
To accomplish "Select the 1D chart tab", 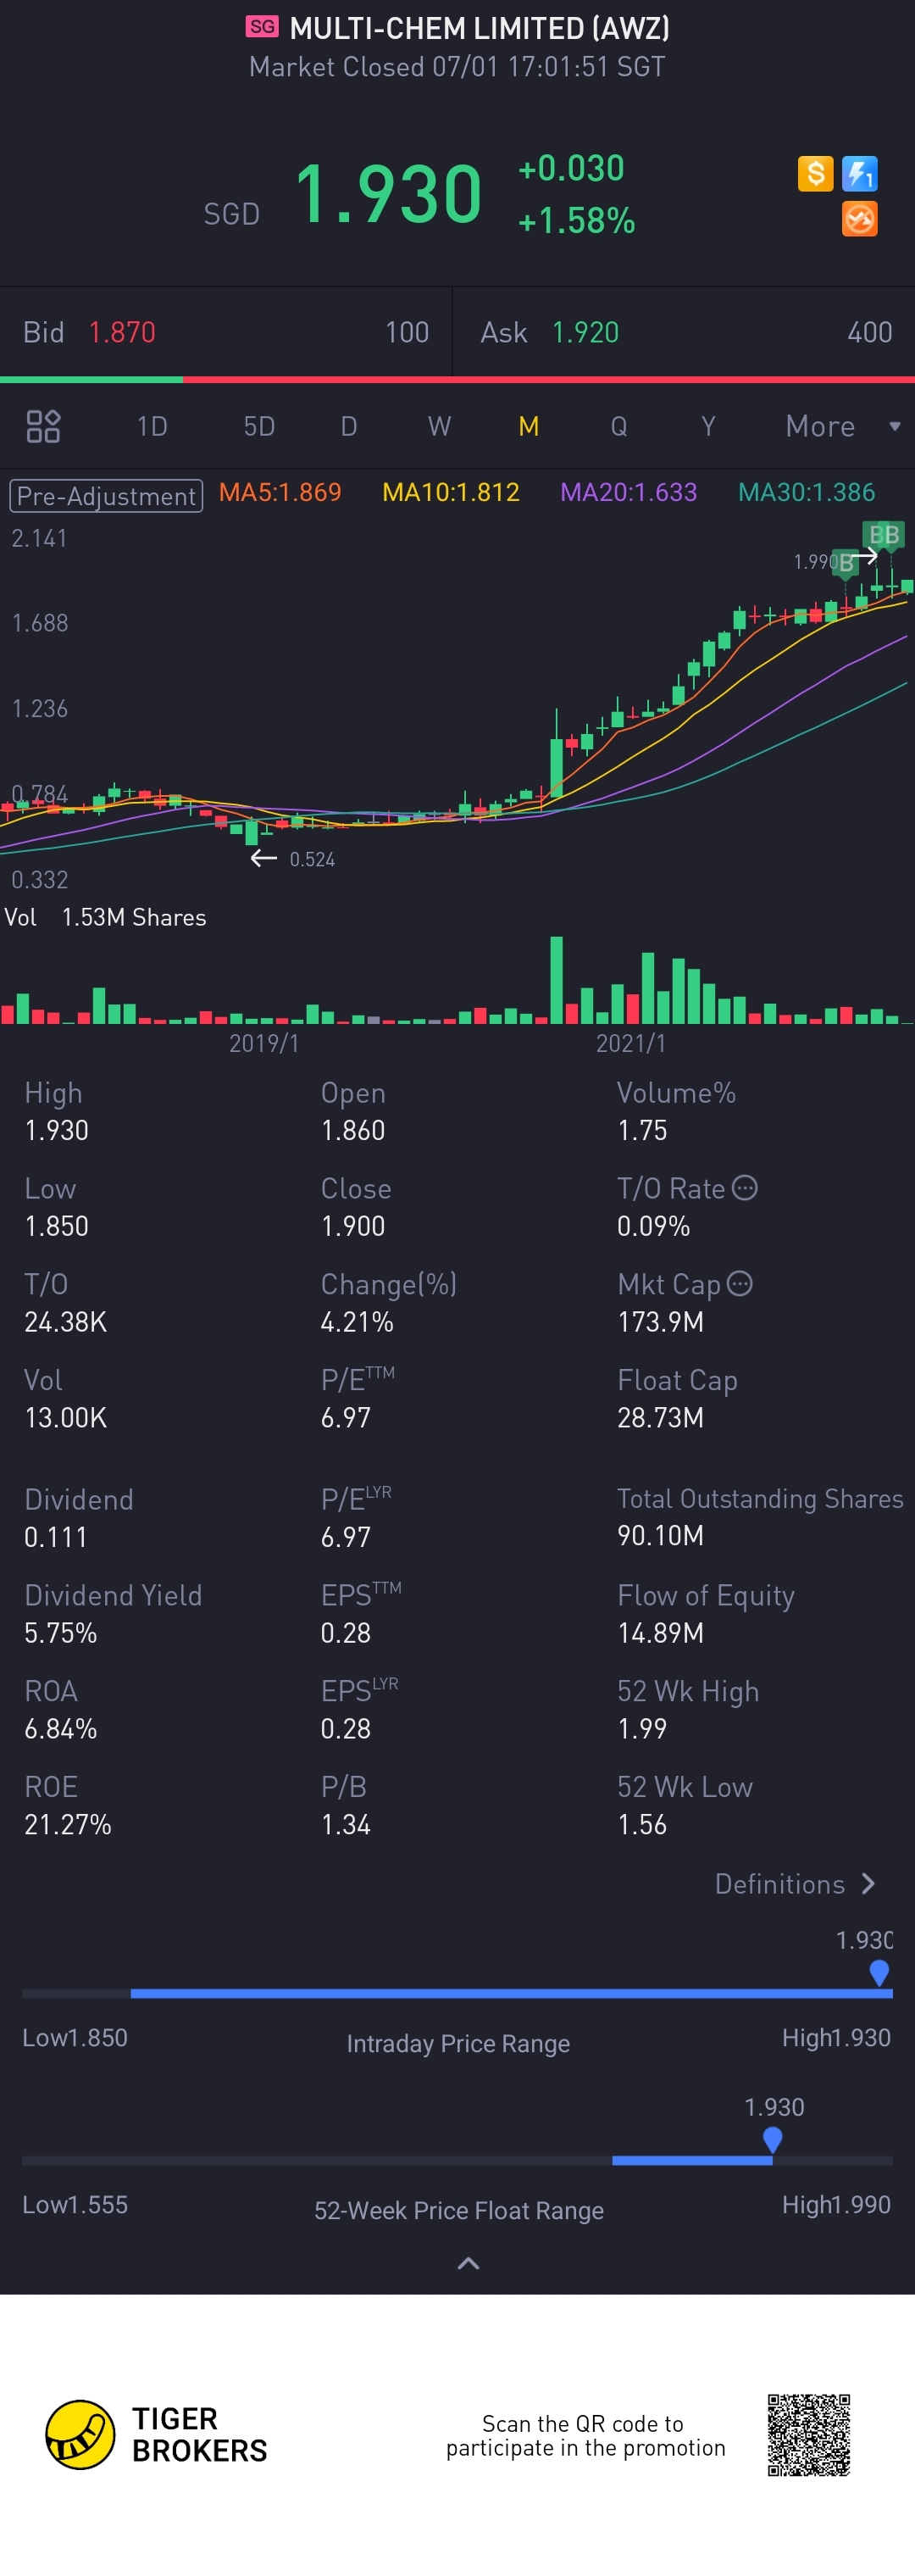I will 152,426.
